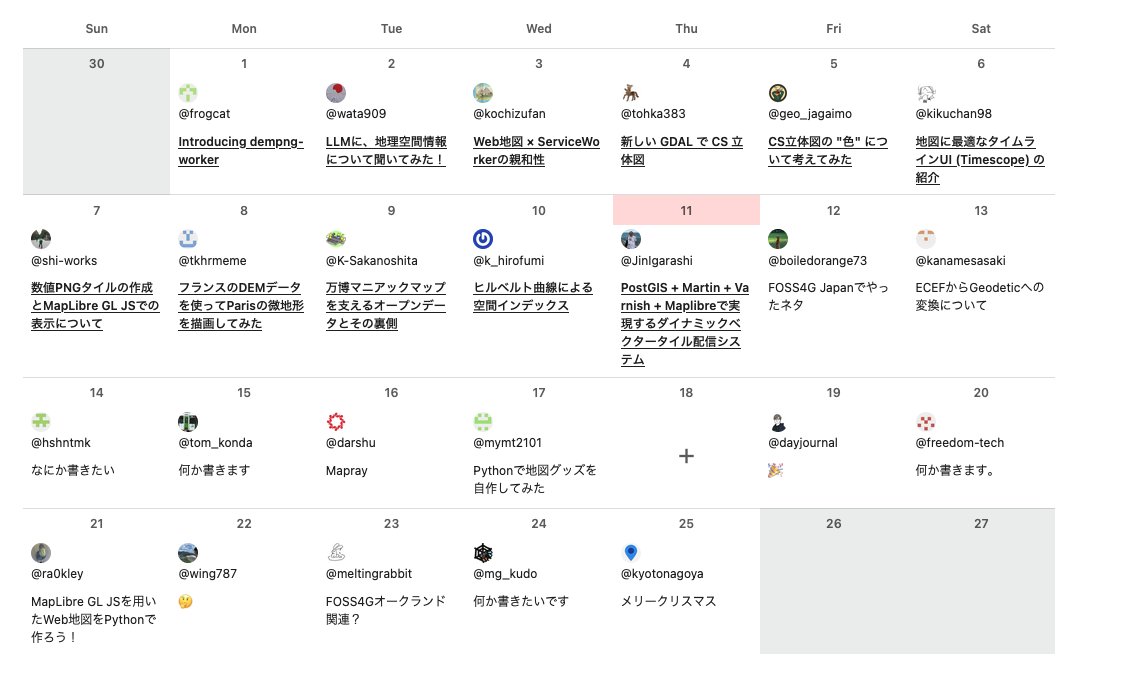This screenshot has width=1123, height=682.
Task: Click username @k_hirofumi
Action: [x=509, y=261]
